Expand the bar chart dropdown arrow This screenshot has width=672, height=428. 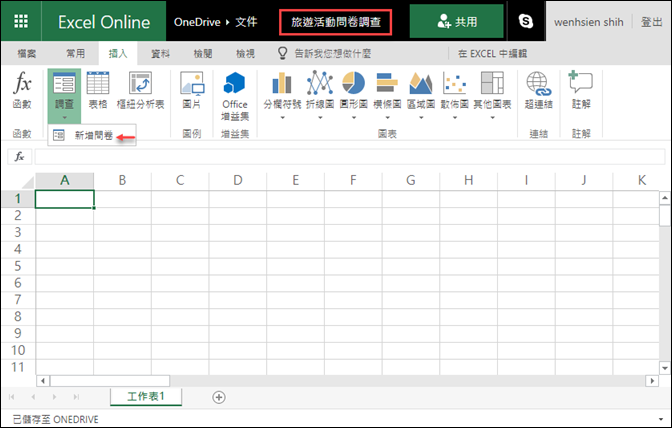click(387, 118)
